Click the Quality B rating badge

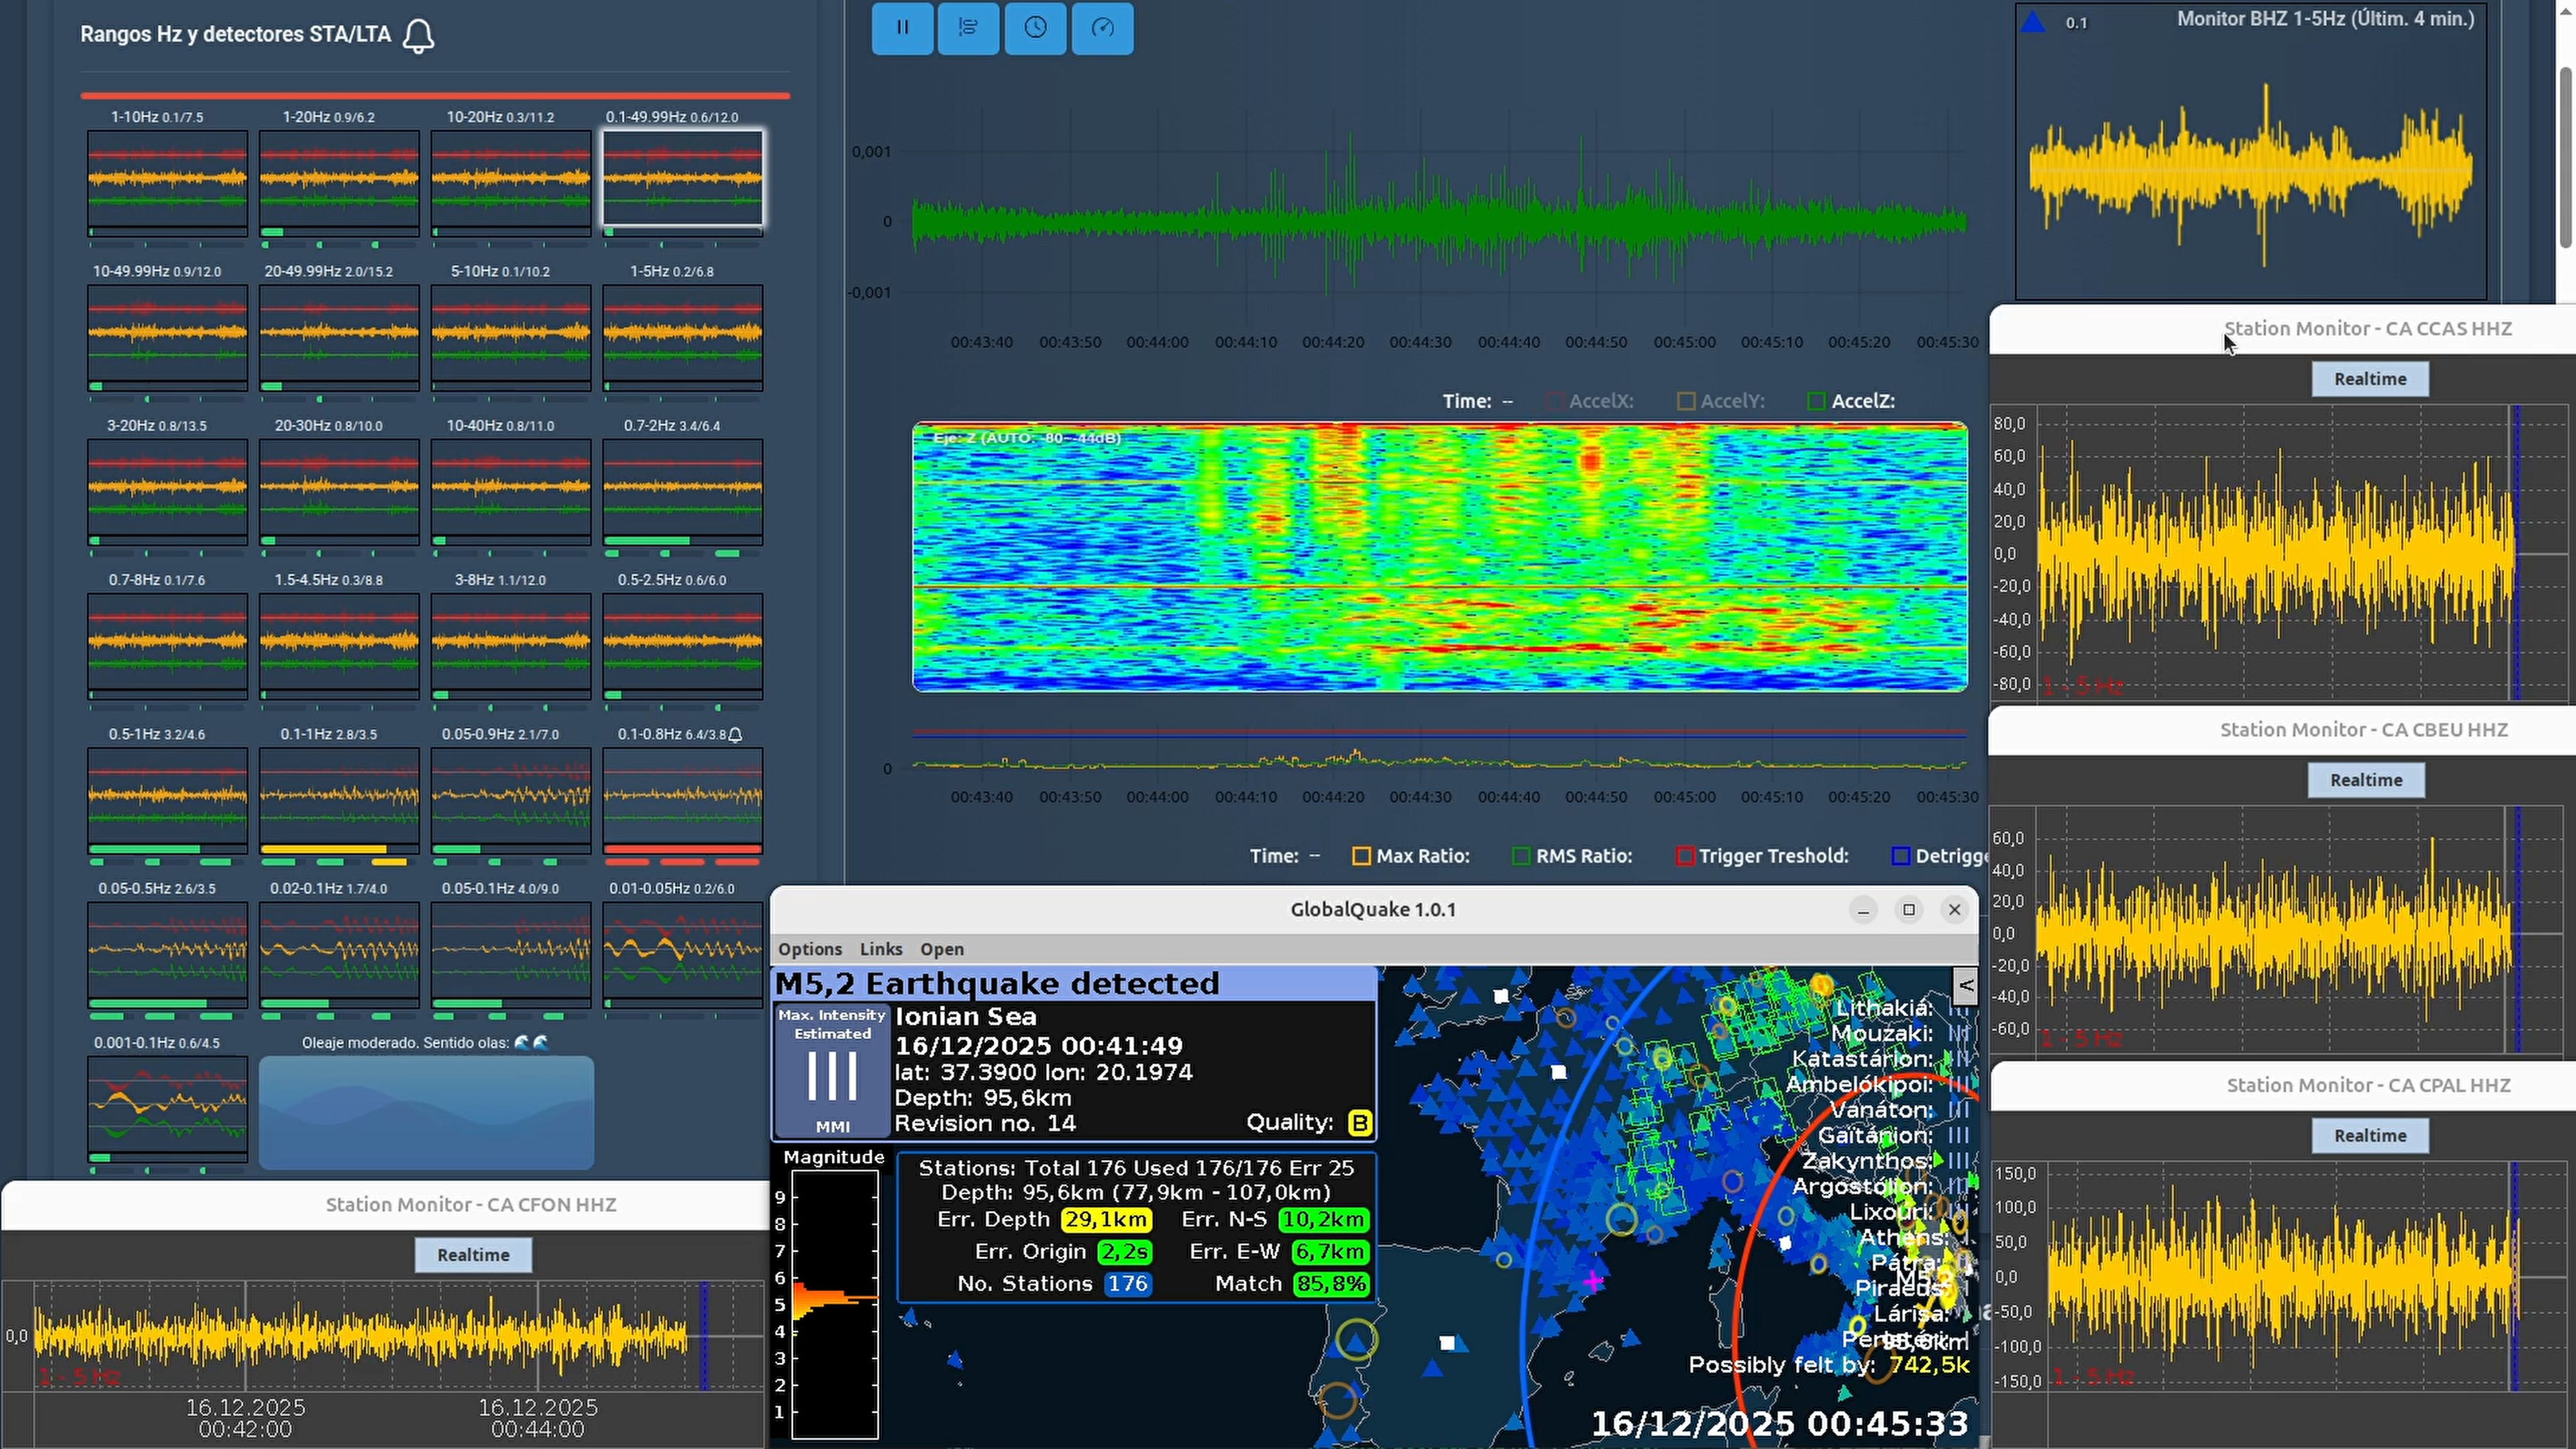pyautogui.click(x=1359, y=1123)
